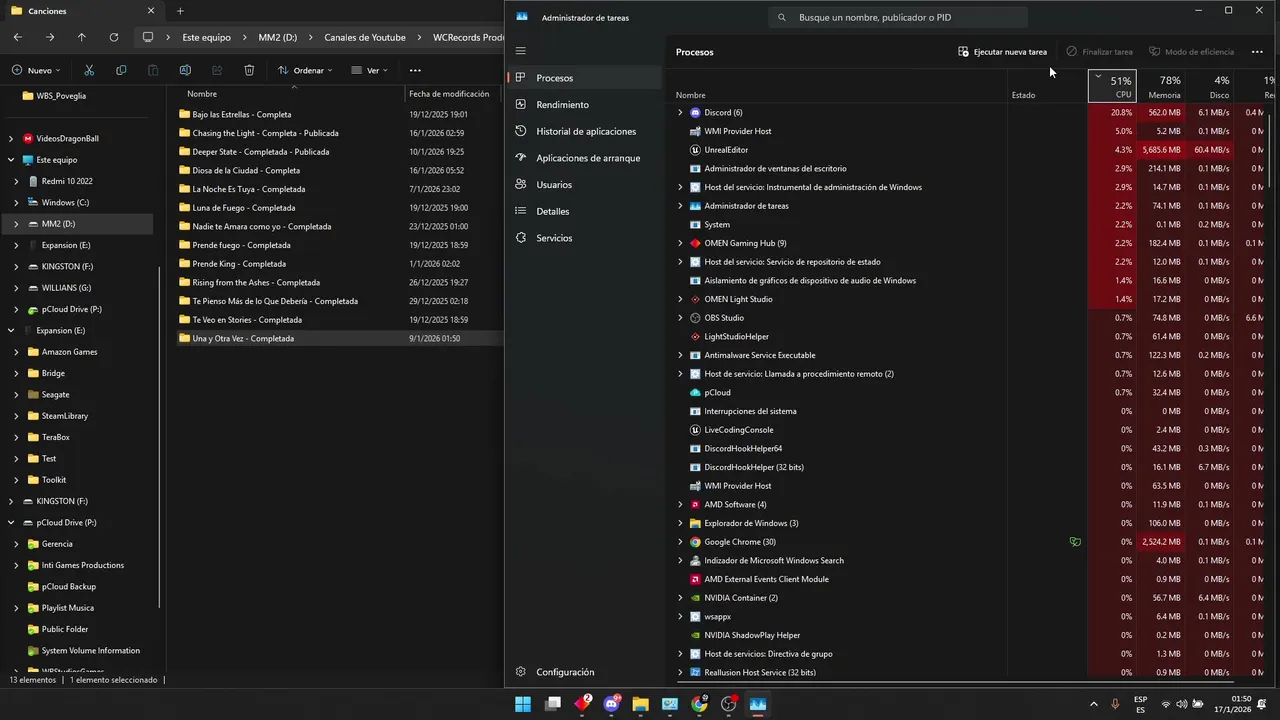Screen dimensions: 1280x720
Task: Sort Explorer by Fecha de modificación column
Action: coord(449,94)
